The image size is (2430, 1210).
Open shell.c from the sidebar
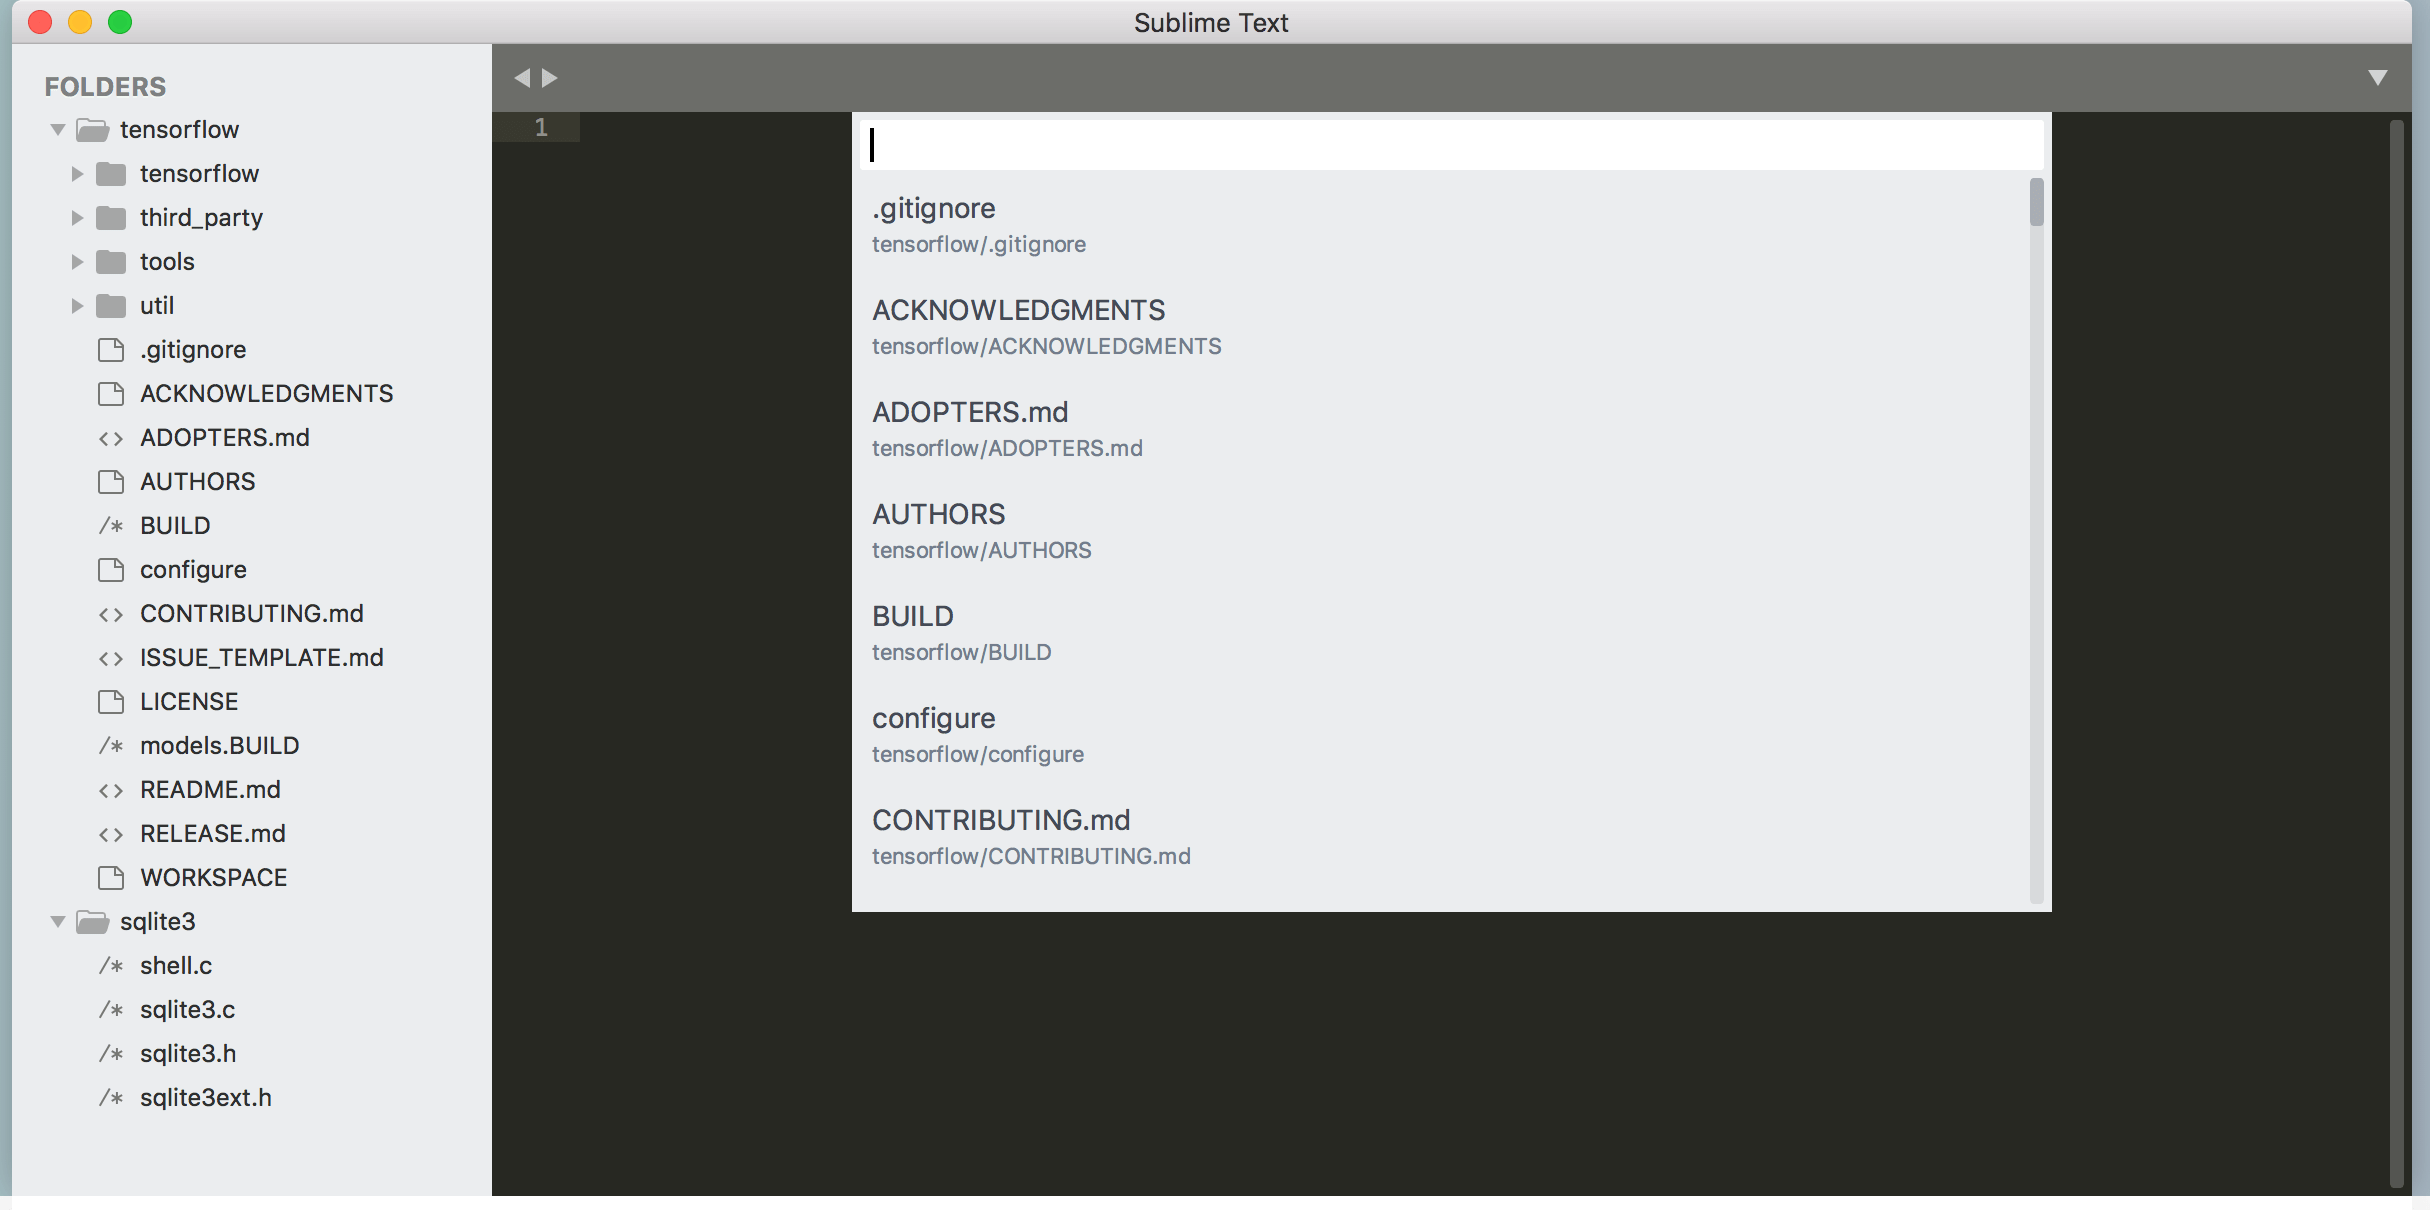176,966
